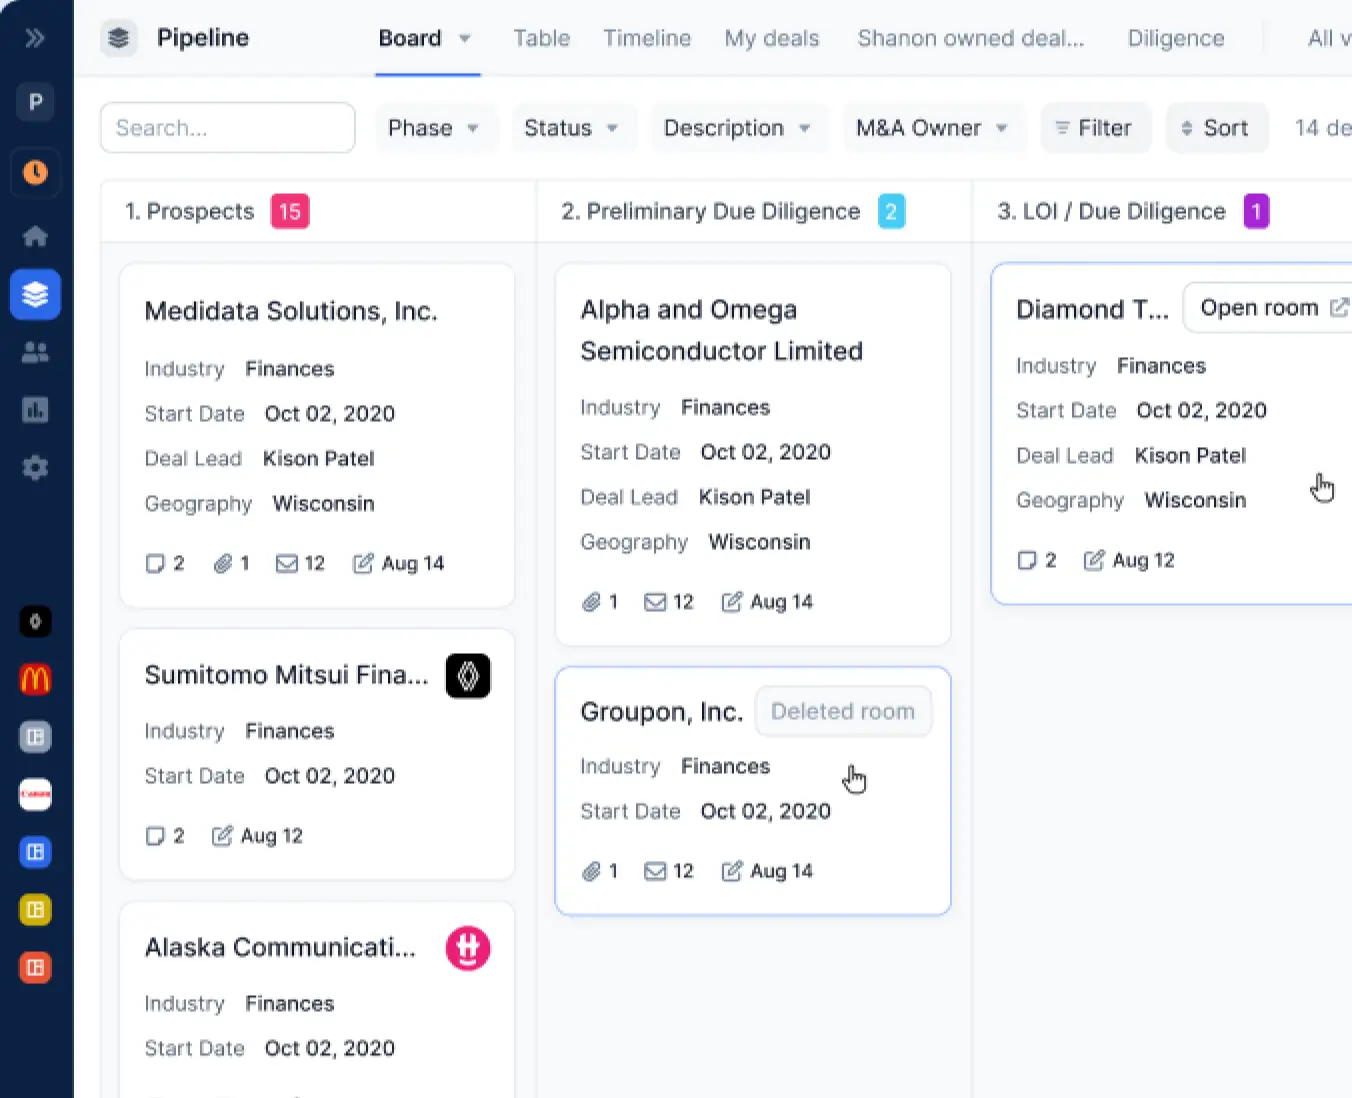Select the Pipelines stack icon in sidebar

point(35,294)
